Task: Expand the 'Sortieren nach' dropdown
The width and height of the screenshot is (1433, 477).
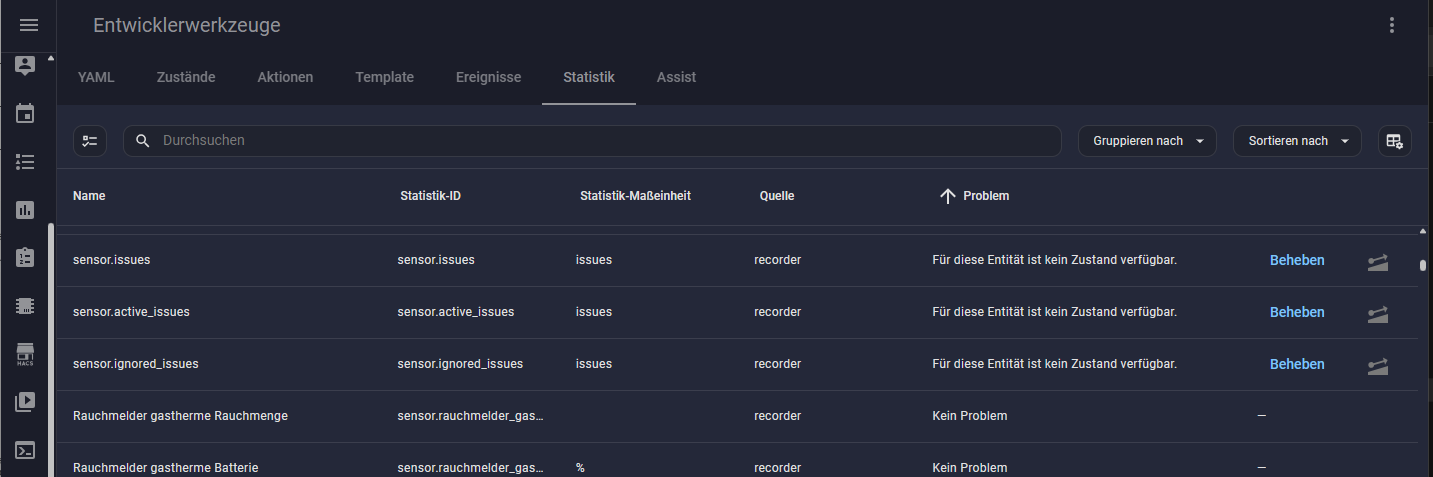Action: pyautogui.click(x=1297, y=141)
